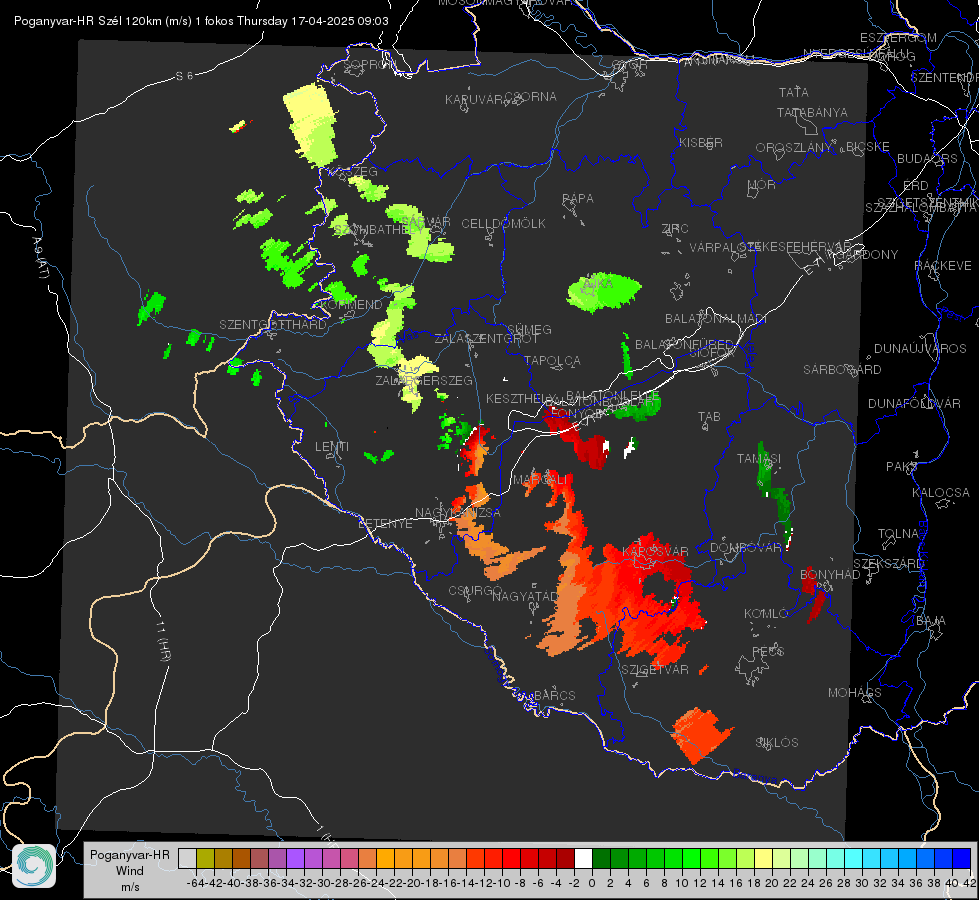
Task: Click the CELLDOMOLK label
Action: [504, 224]
